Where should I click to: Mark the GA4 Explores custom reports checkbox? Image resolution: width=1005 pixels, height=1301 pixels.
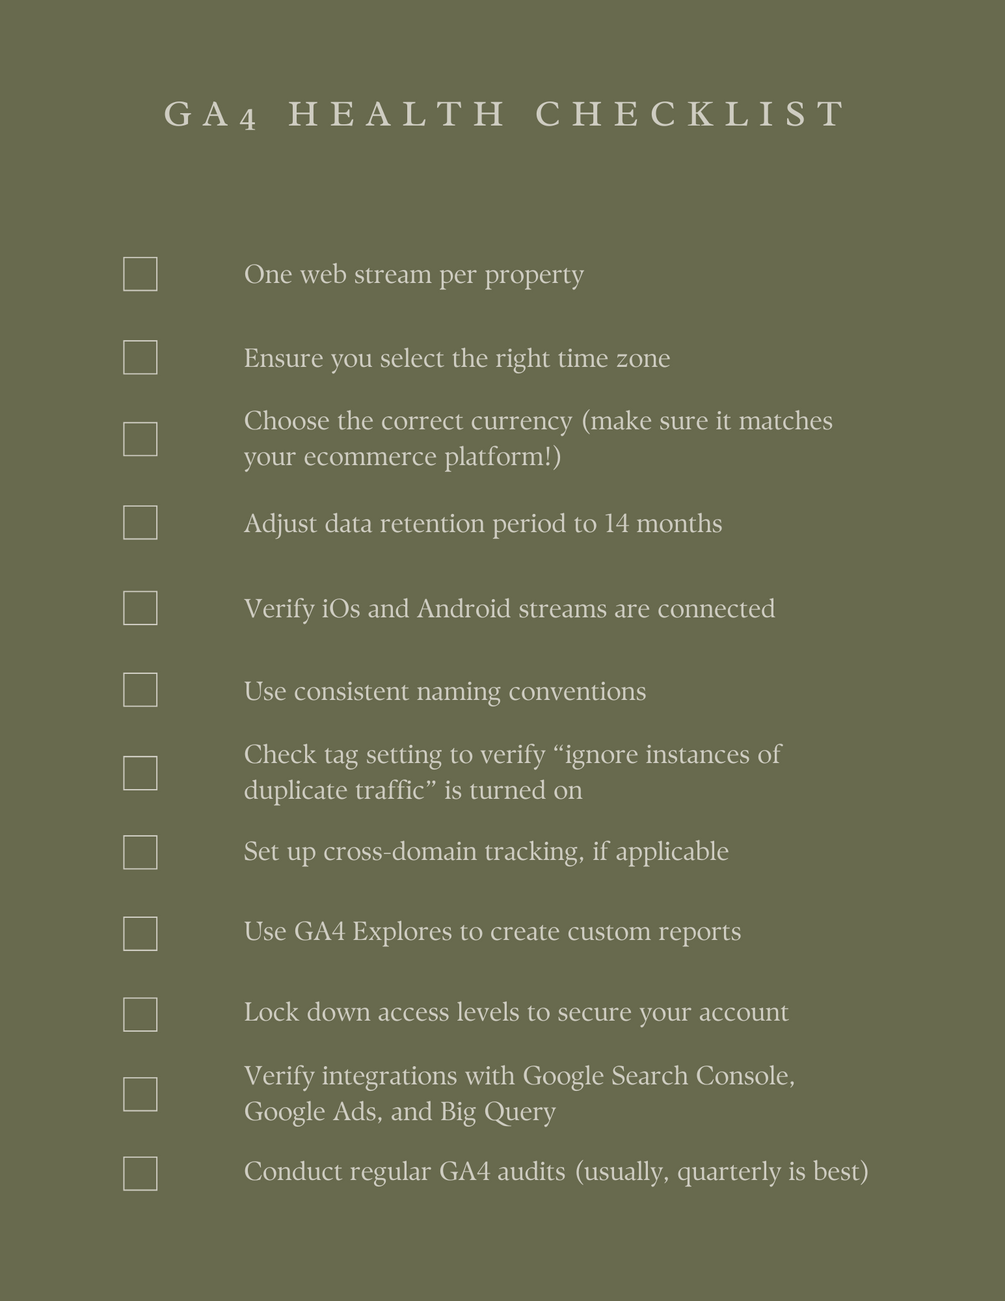(140, 933)
